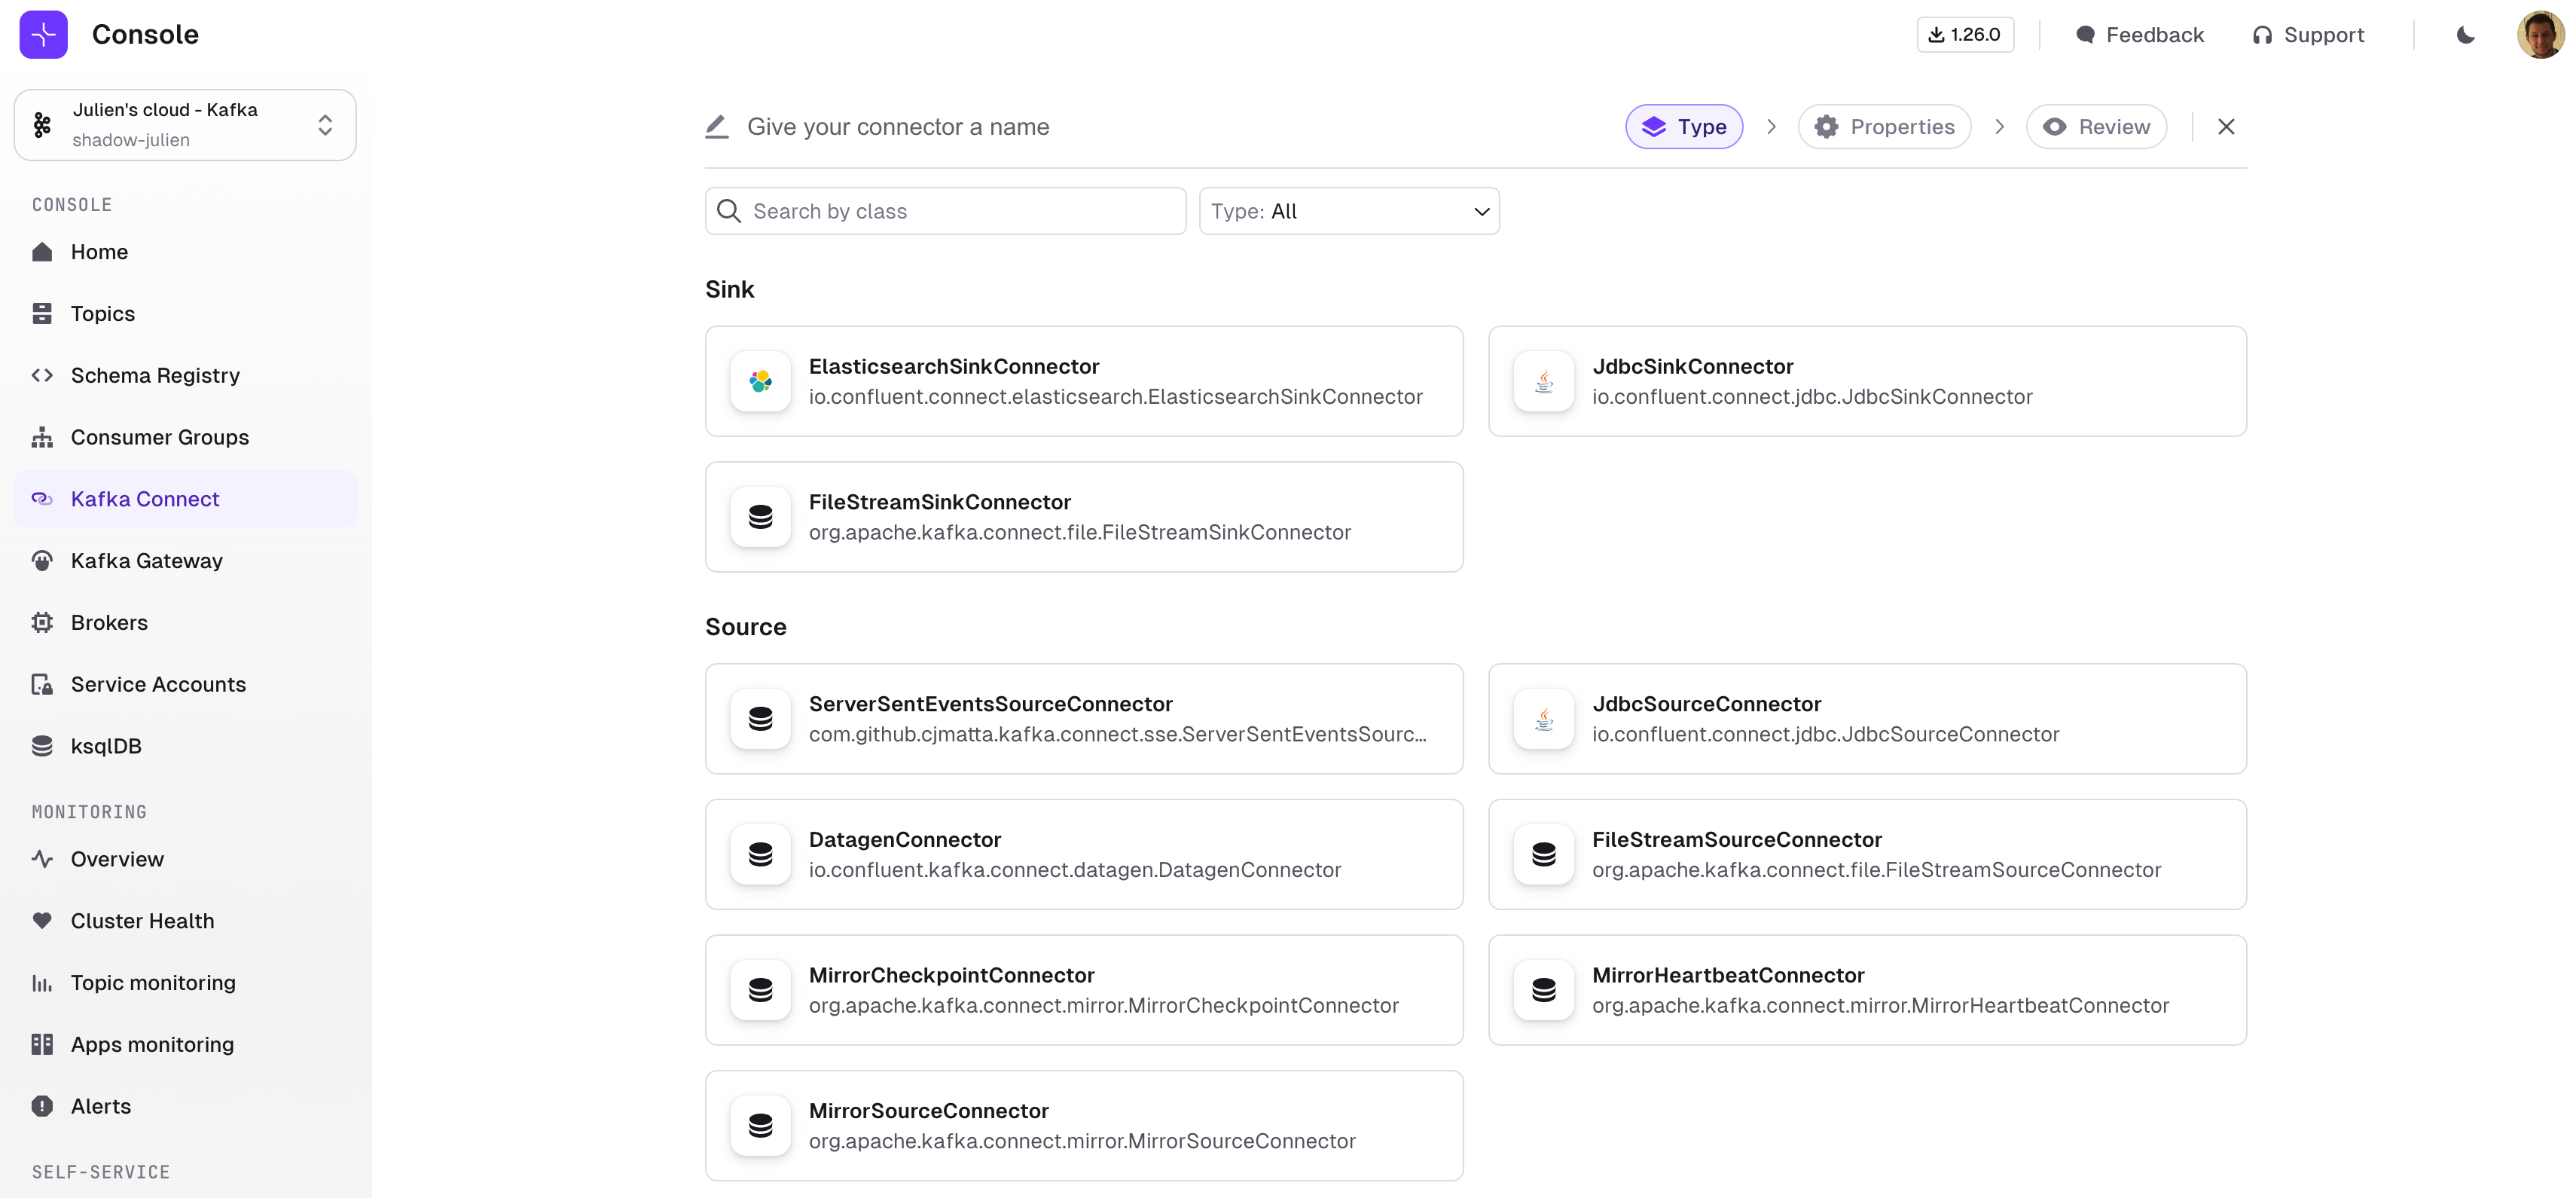The width and height of the screenshot is (2576, 1198).
Task: Choose the MirrorSourceConnector card
Action: pos(1084,1126)
